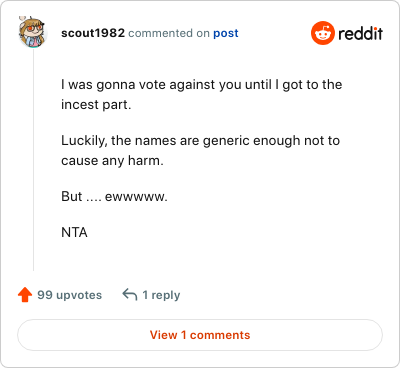The image size is (400, 368).
Task: Click the reddit wordmark text
Action: (360, 33)
